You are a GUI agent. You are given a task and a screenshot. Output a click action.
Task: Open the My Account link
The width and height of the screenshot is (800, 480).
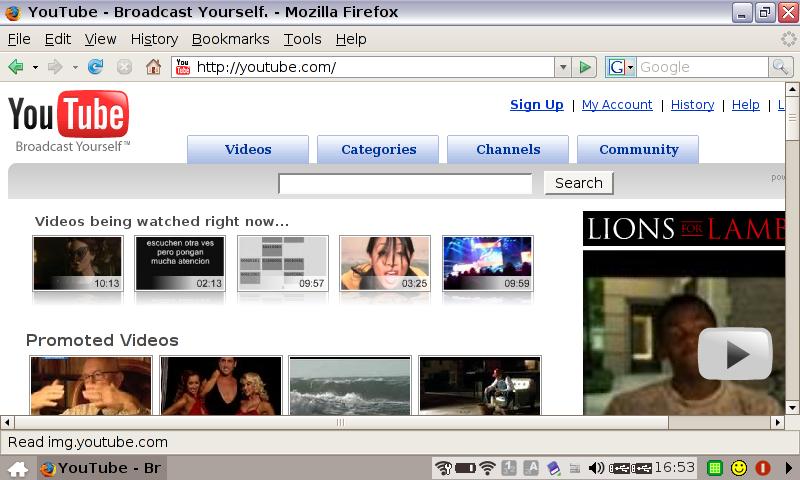coord(617,105)
